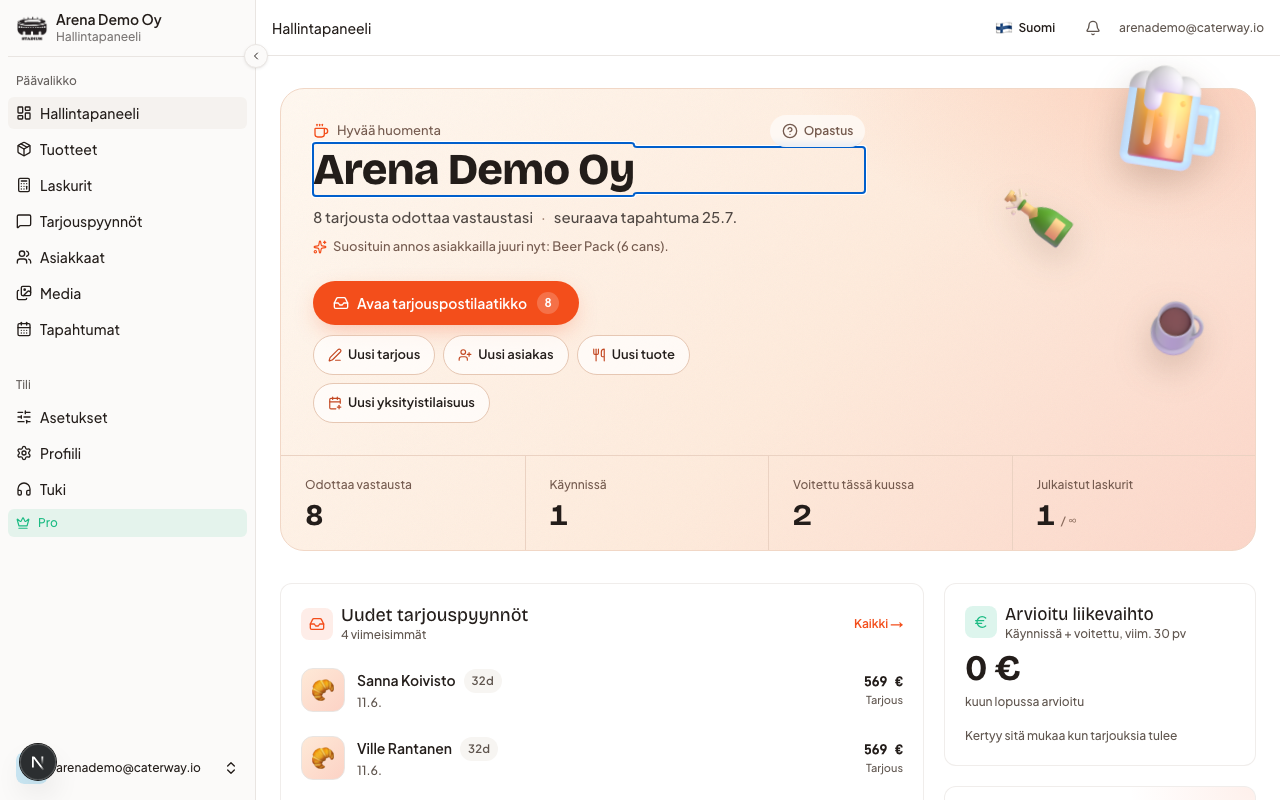Click the euro icon in Arvioitu liikevaihto
The image size is (1280, 800).
click(981, 622)
